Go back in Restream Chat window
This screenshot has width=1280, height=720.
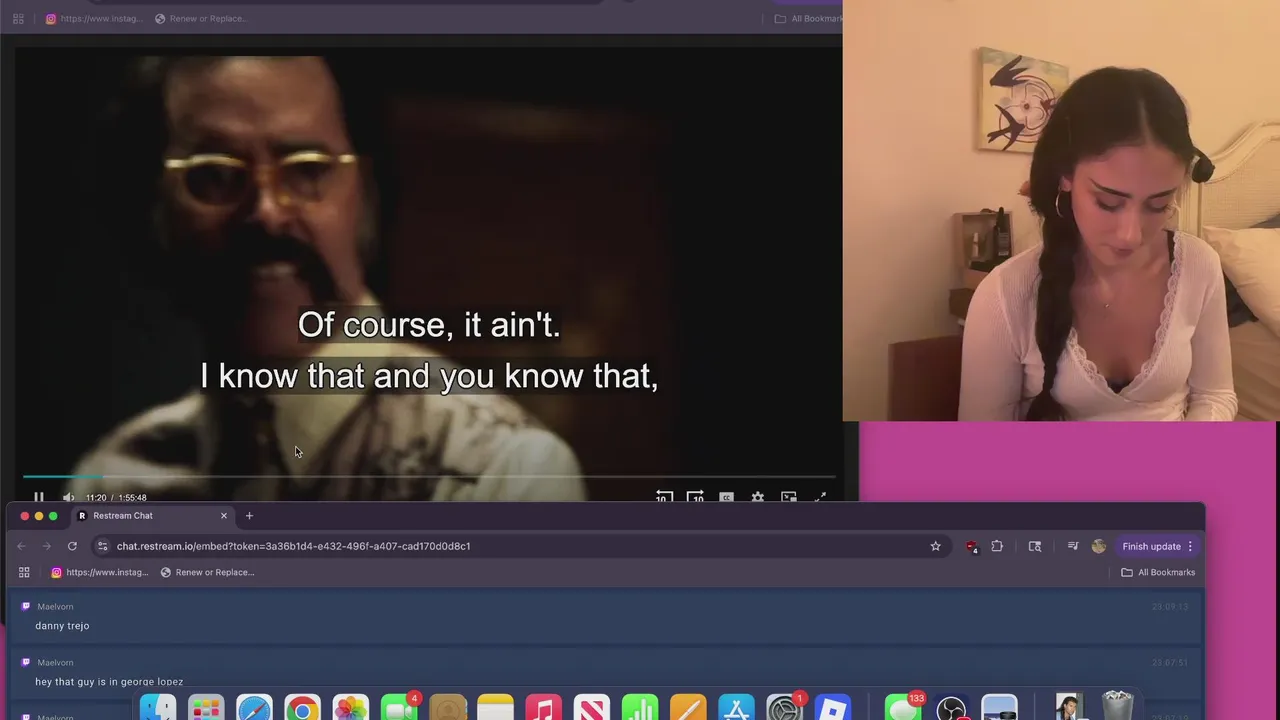pos(21,546)
